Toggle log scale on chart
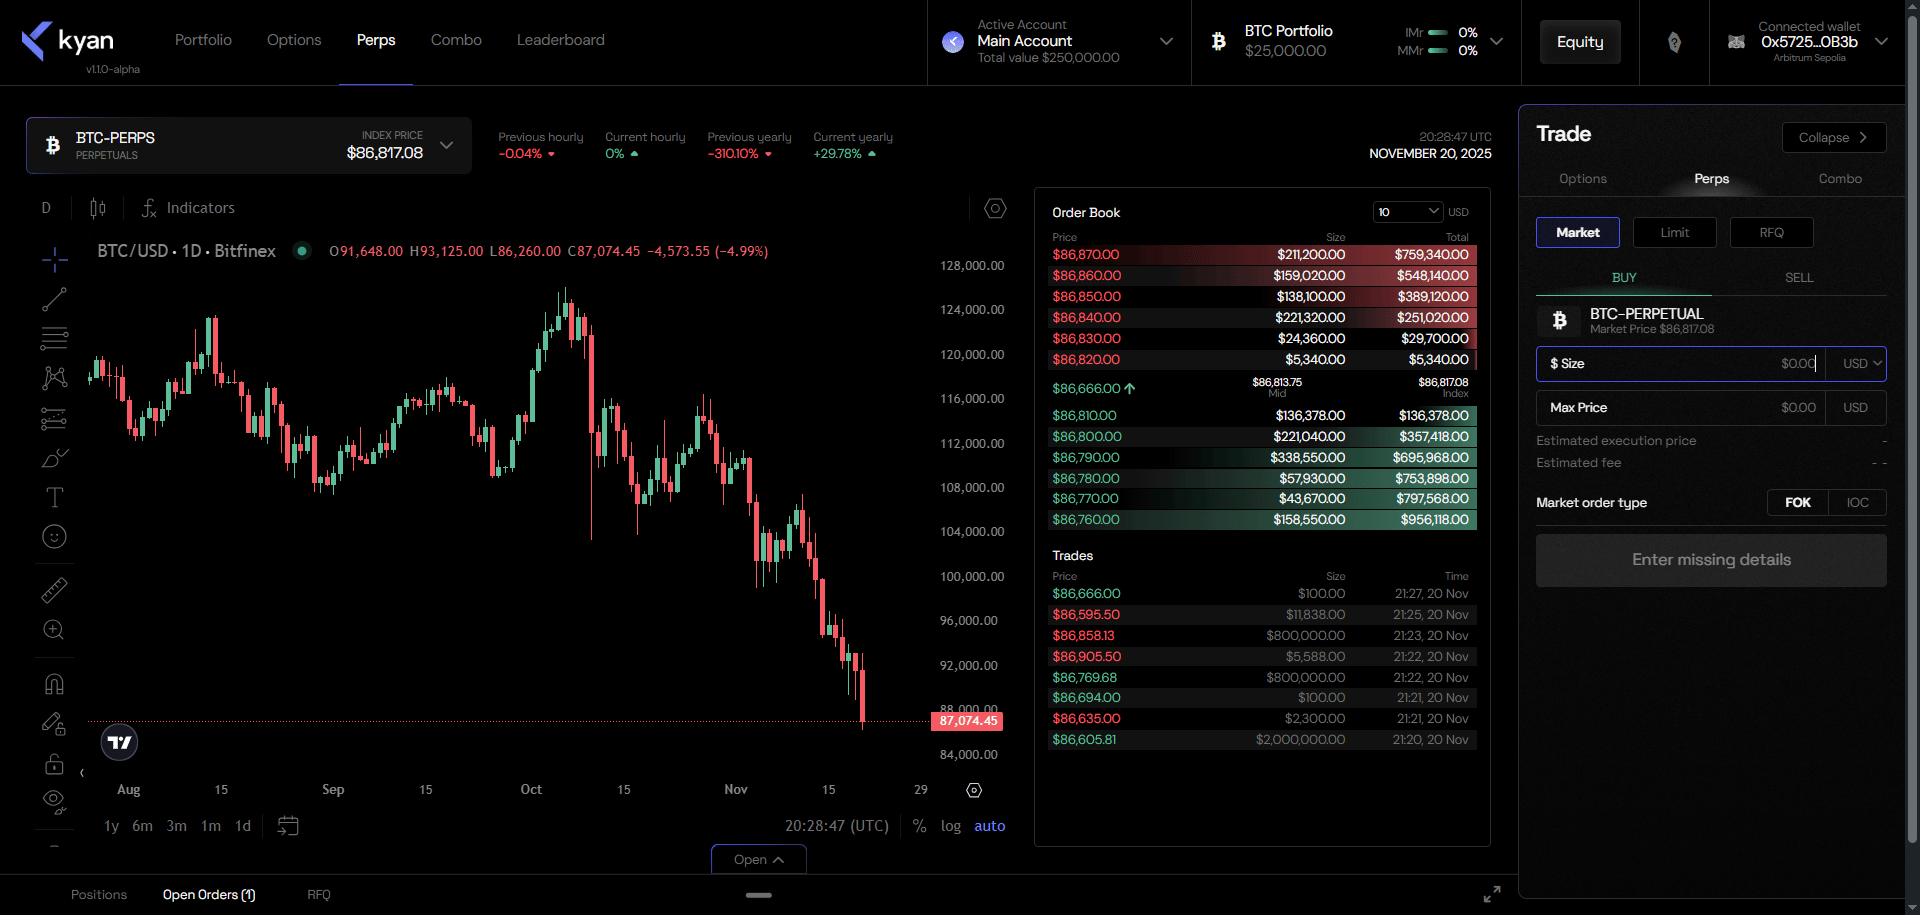This screenshot has height=915, width=1920. coord(951,826)
